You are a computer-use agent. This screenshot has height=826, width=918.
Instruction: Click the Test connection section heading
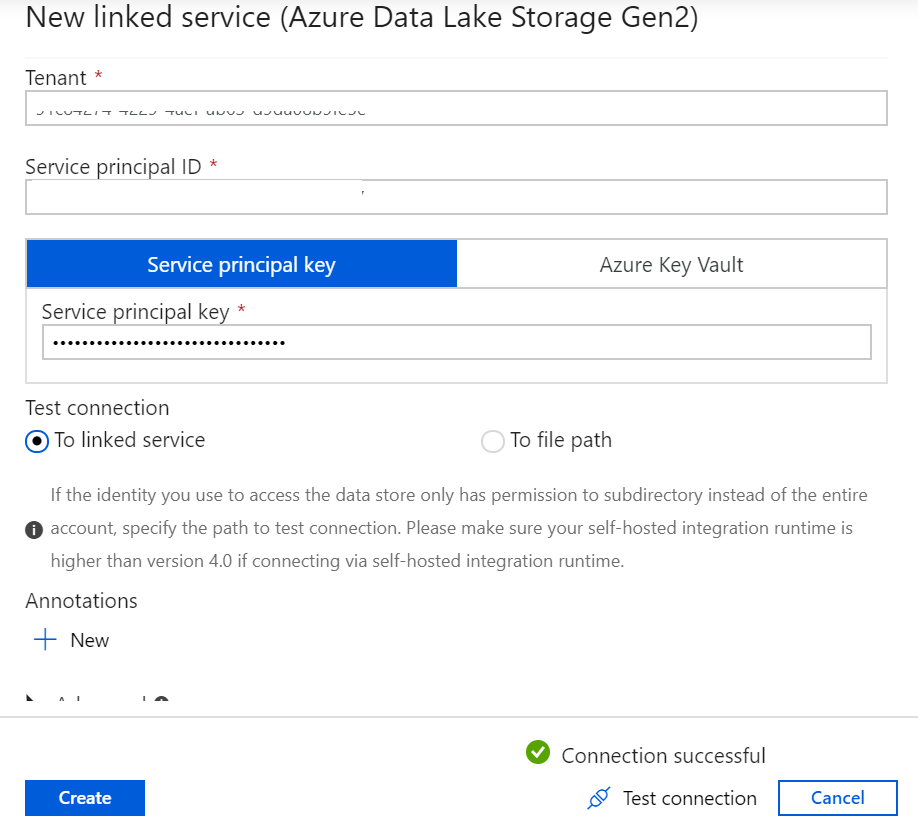coord(97,407)
